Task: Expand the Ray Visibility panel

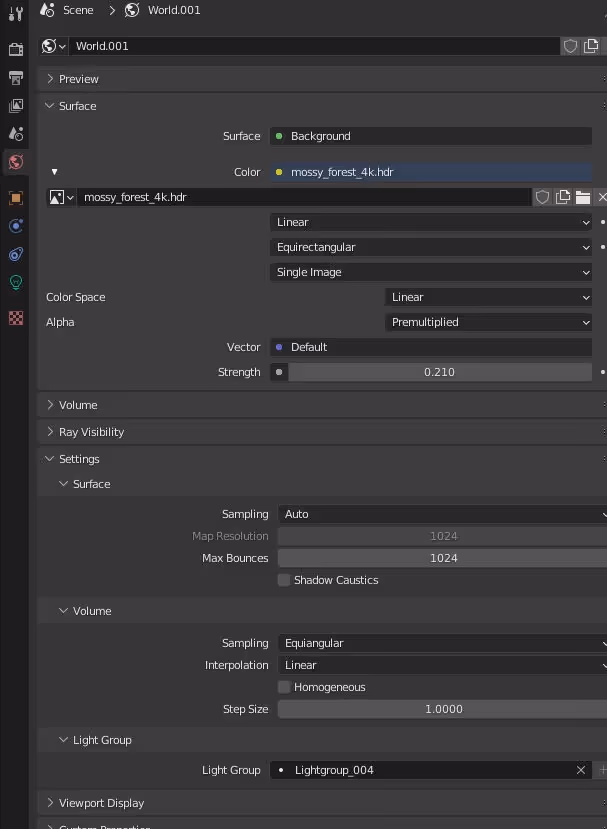Action: point(323,432)
